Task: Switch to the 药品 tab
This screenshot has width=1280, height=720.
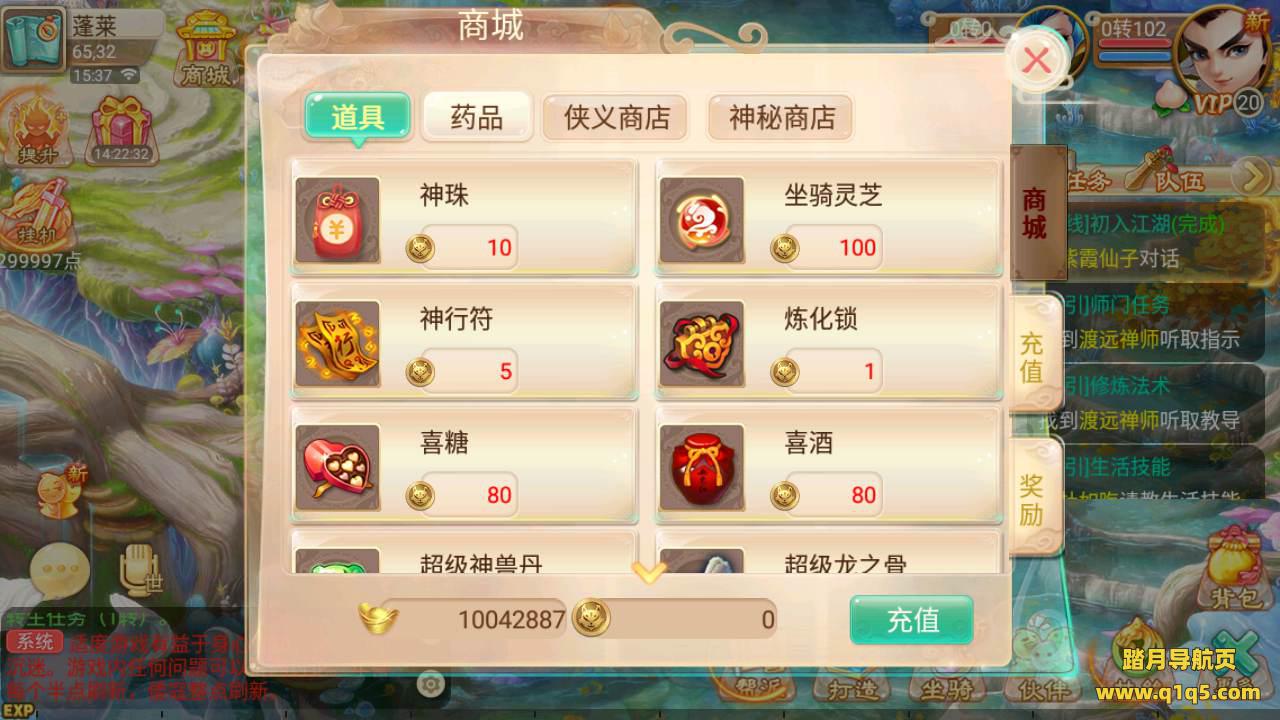Action: click(x=477, y=117)
